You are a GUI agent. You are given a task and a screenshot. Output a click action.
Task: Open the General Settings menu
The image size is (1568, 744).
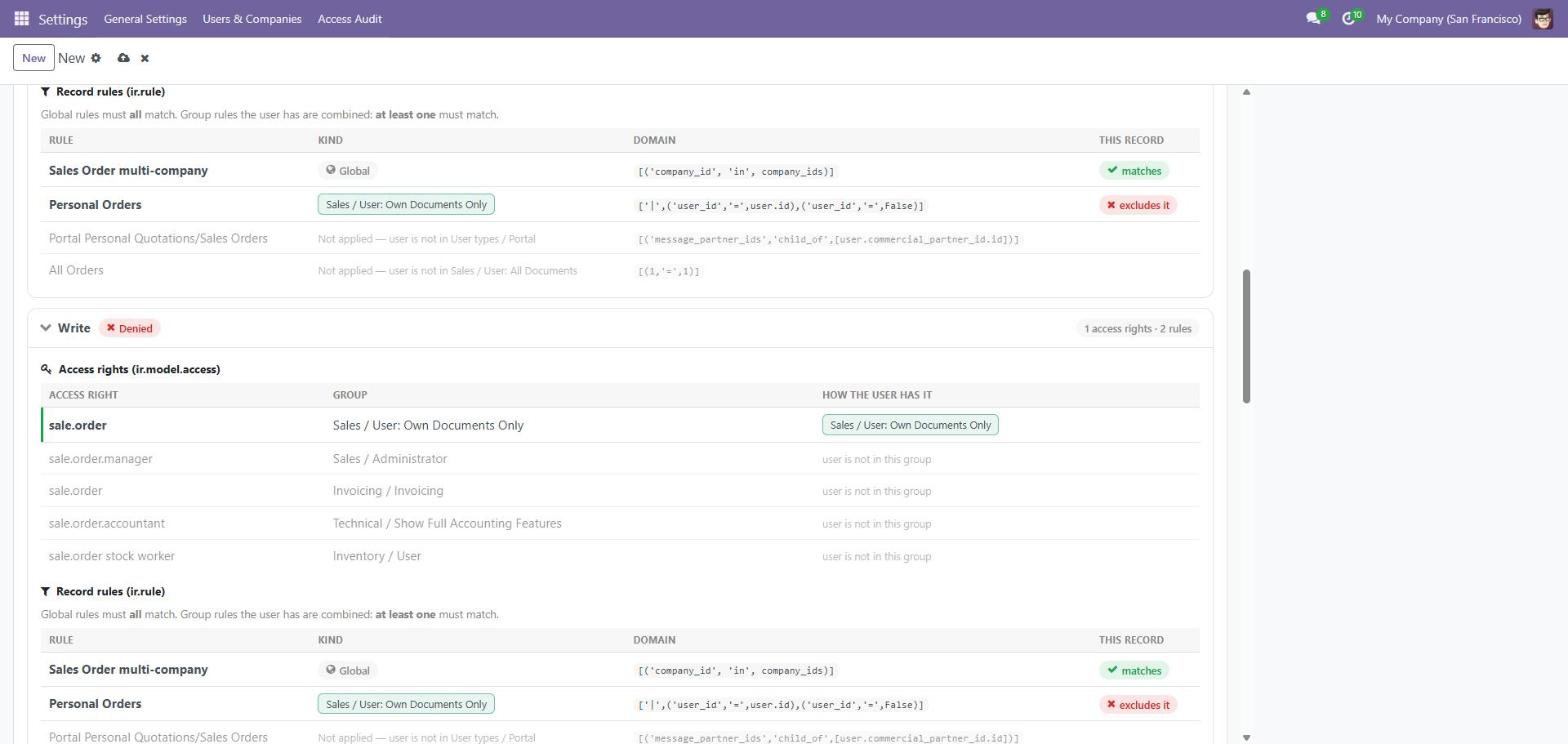[145, 19]
